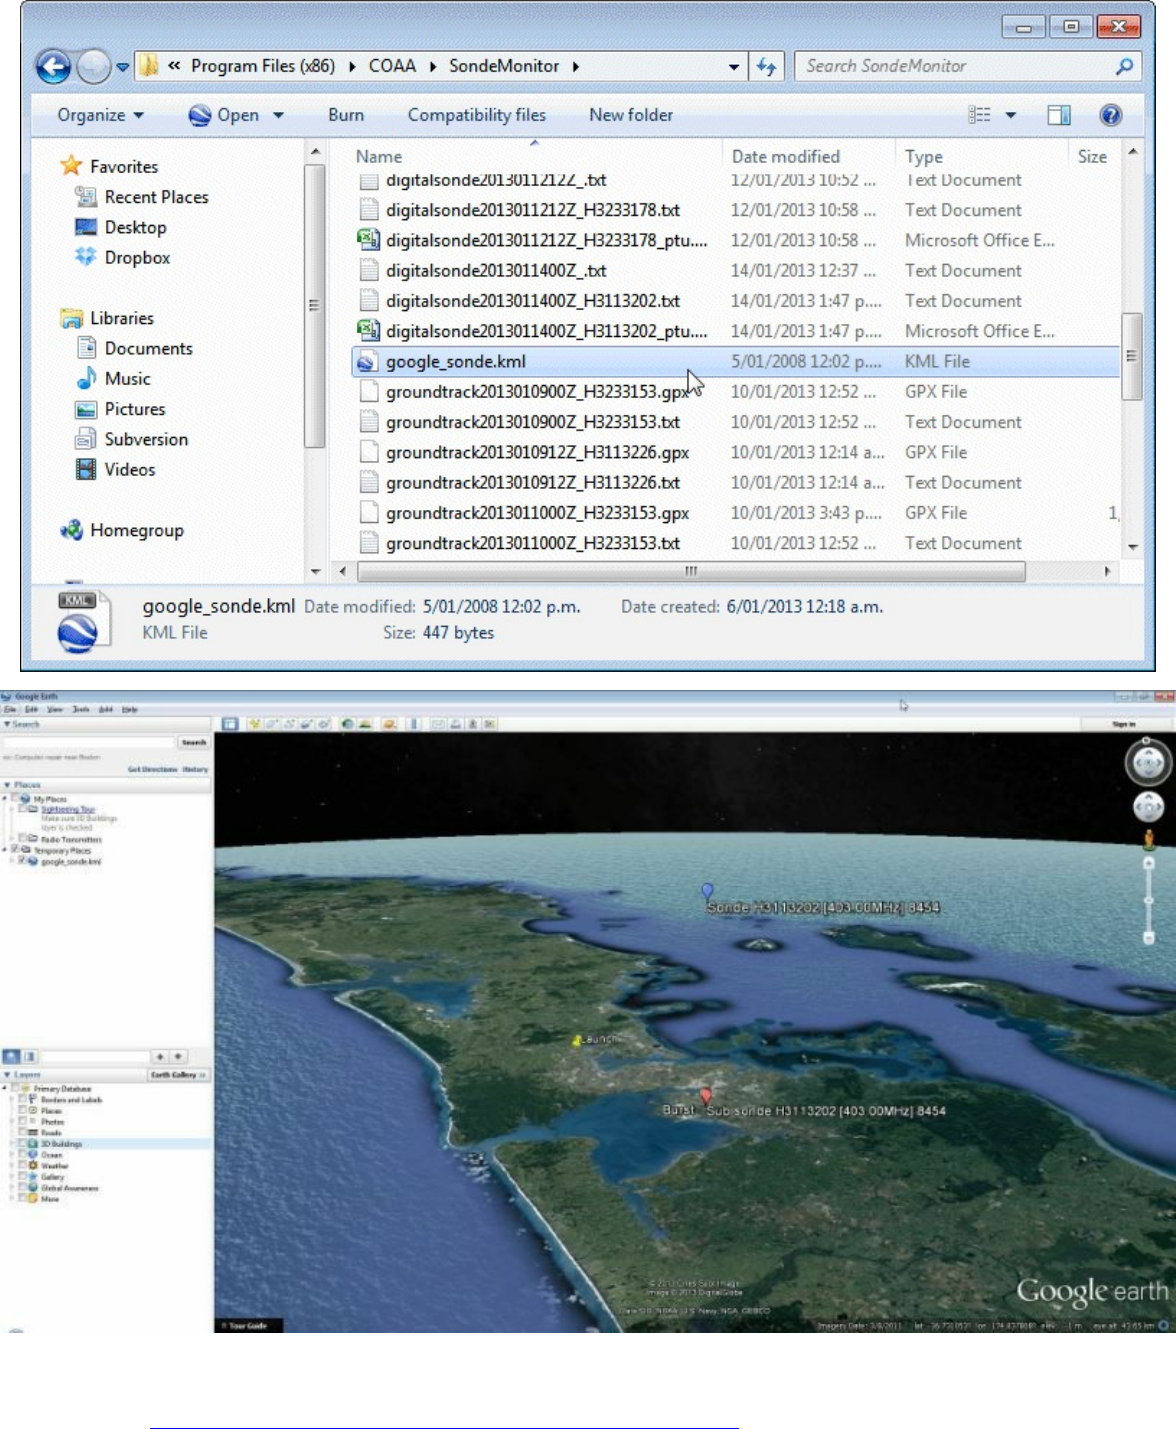Enable the 3D Buildings layer checkbox
The height and width of the screenshot is (1429, 1176).
point(23,1143)
